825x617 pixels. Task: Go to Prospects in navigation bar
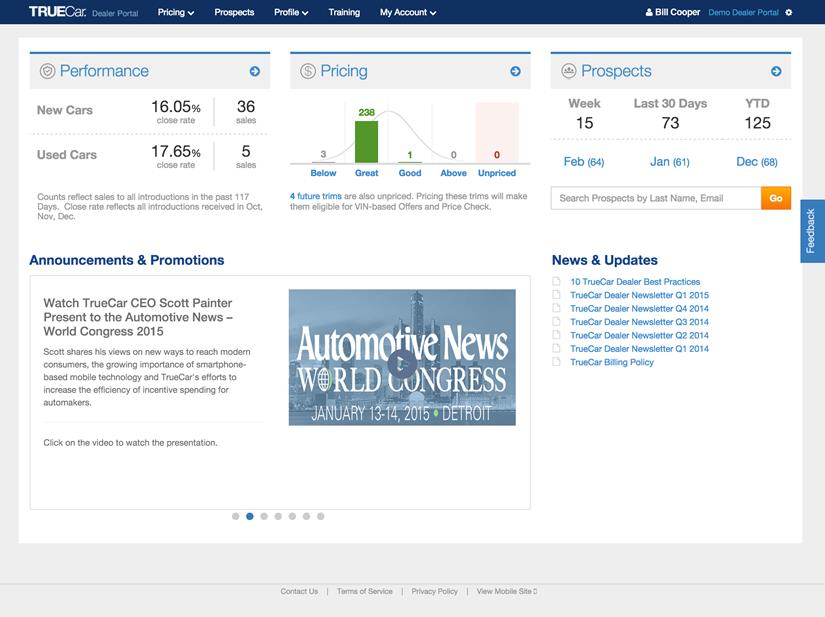(x=234, y=13)
